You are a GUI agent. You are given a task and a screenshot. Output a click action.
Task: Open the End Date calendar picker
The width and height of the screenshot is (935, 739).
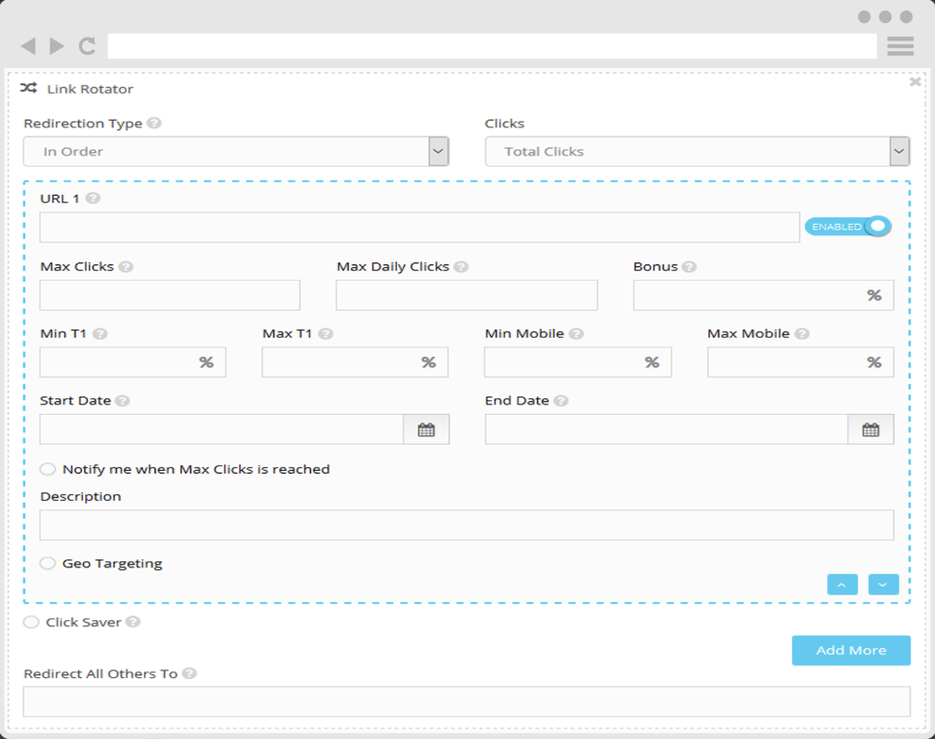tap(871, 428)
